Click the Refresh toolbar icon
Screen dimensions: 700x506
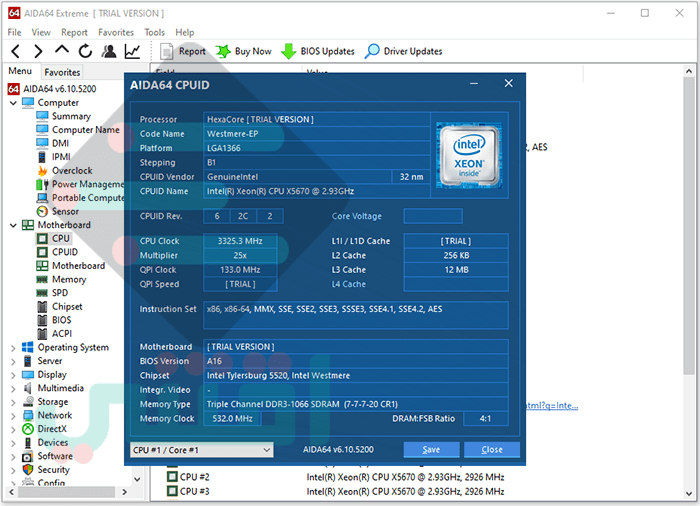click(85, 51)
